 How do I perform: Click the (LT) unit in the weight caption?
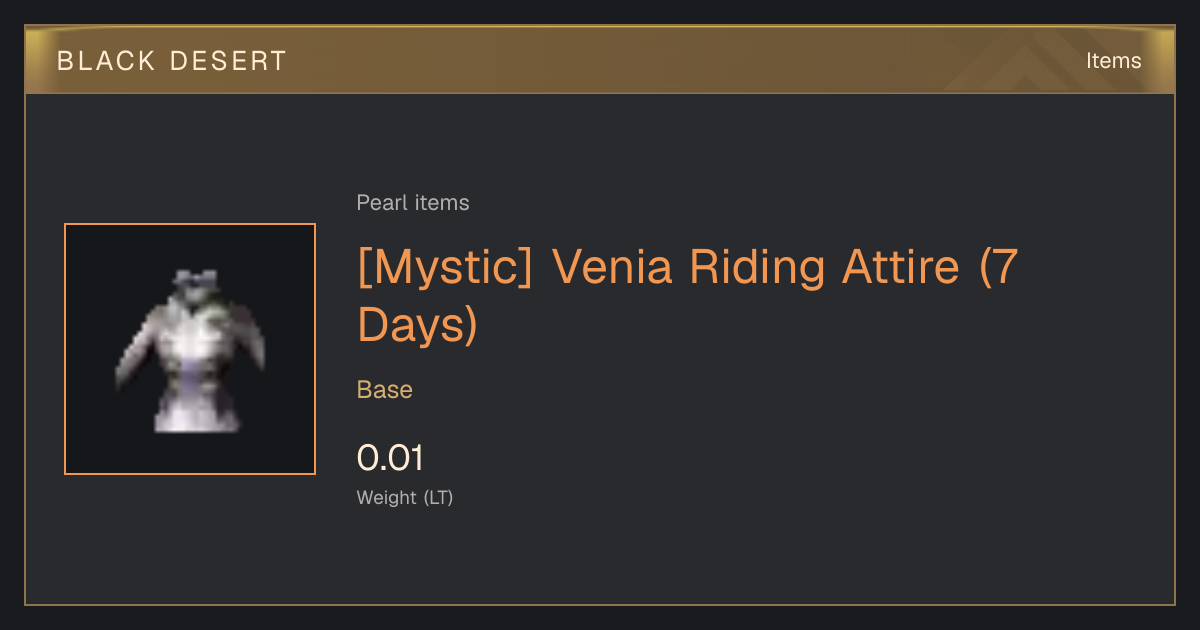[x=438, y=498]
